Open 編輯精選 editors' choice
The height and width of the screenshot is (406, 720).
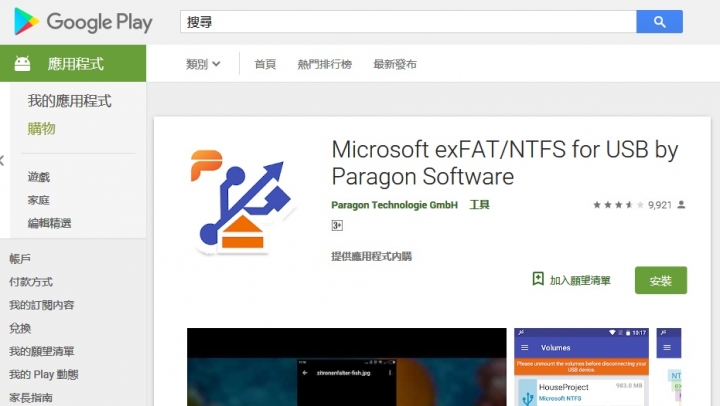click(50, 223)
